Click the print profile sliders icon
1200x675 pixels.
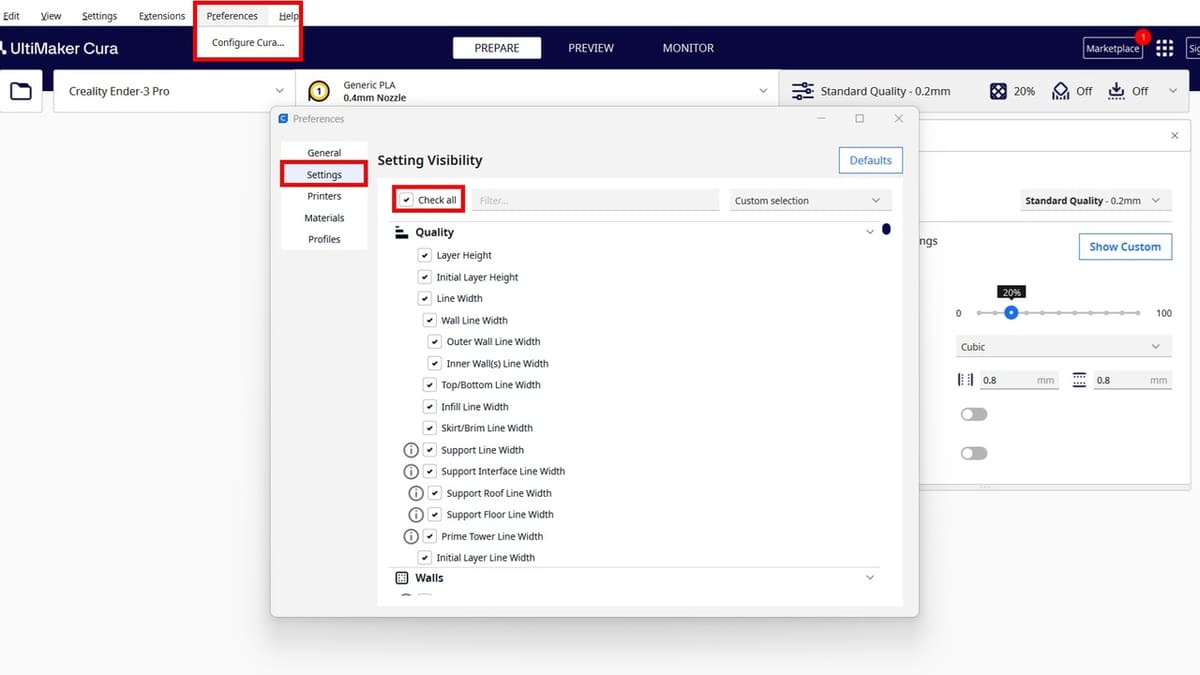[x=802, y=91]
